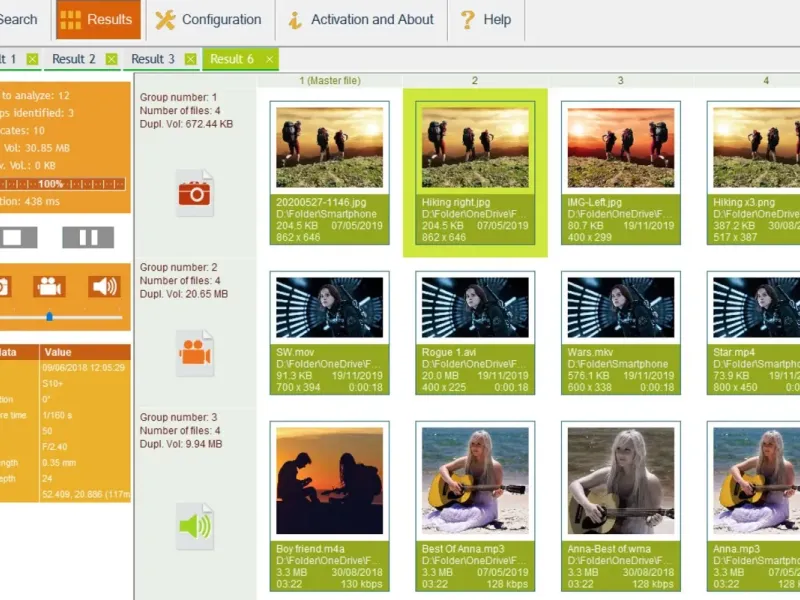This screenshot has width=800, height=600.
Task: Select the IMG-Left.jpg thumbnail
Action: pos(621,147)
